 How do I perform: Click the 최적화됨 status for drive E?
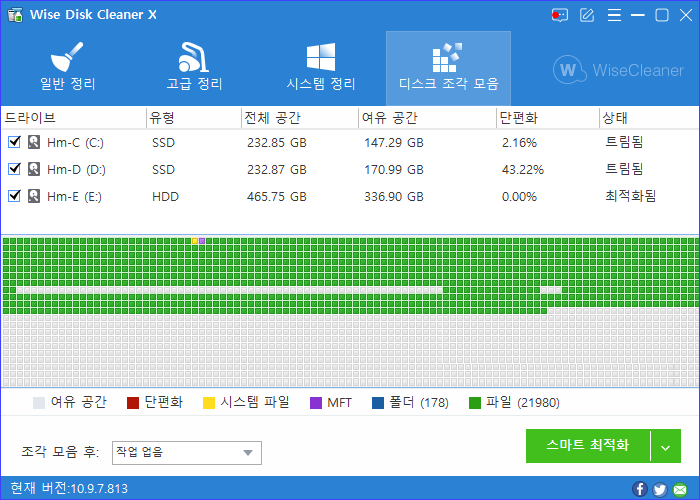pos(630,196)
